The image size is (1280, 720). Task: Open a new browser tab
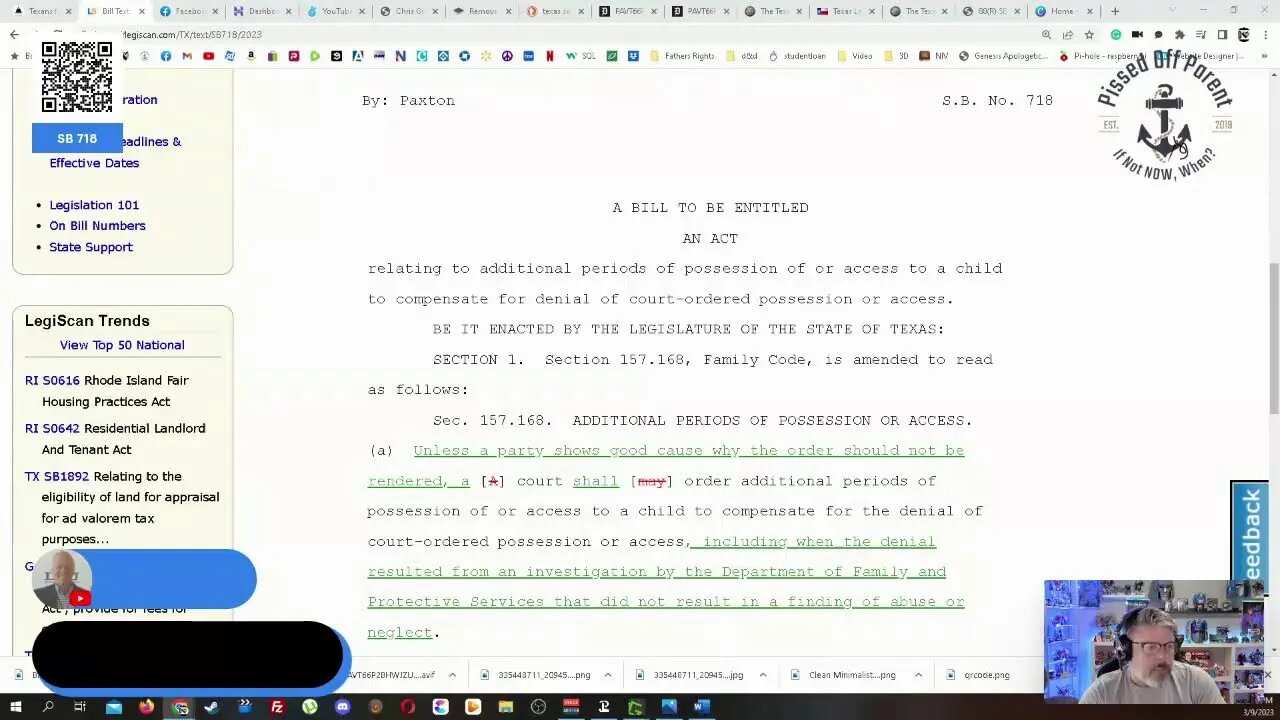point(1115,11)
